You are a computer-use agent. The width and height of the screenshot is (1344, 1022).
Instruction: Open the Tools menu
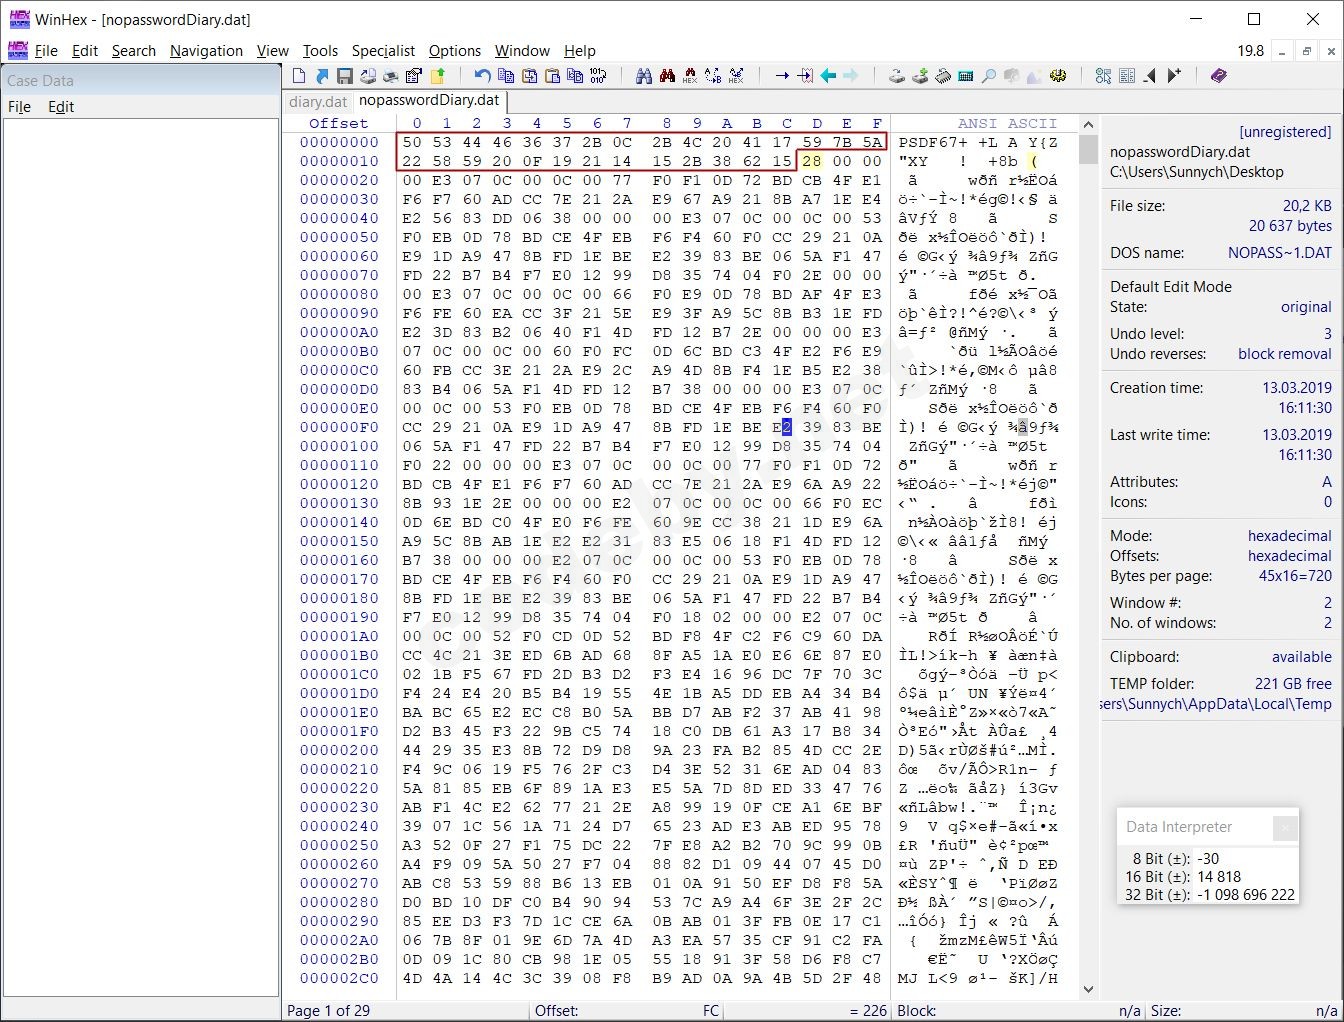pyautogui.click(x=320, y=51)
